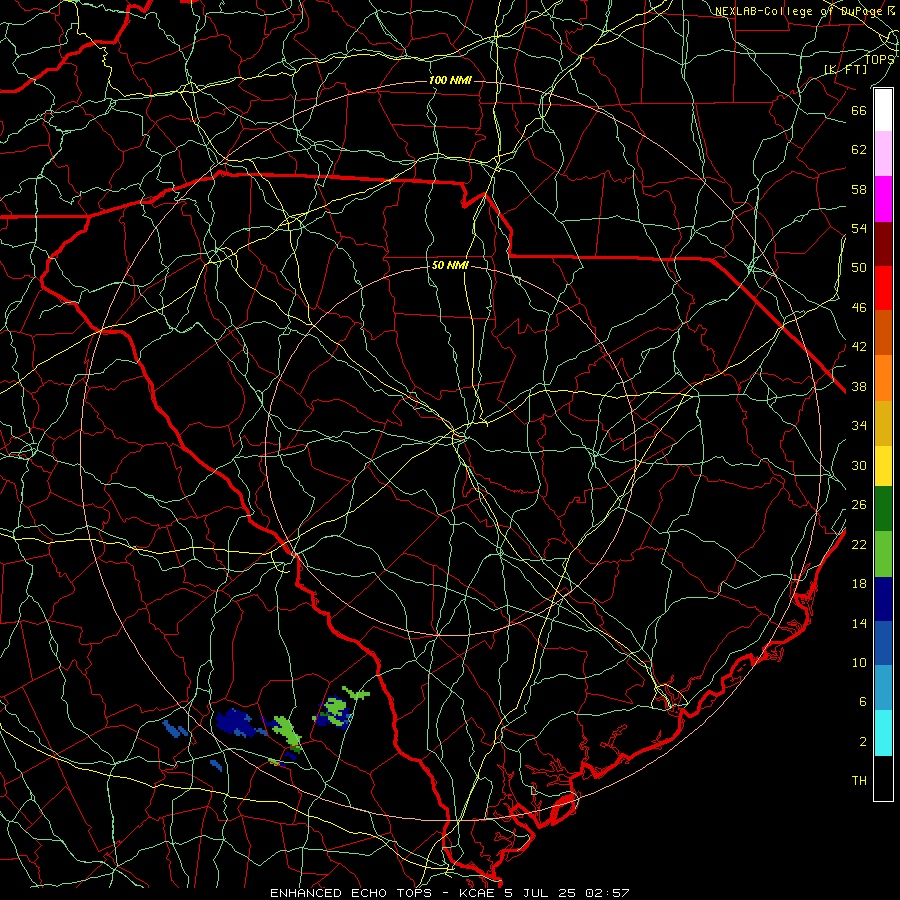Click the "38" legend value
Viewport: 900px width, 900px height.
859,386
